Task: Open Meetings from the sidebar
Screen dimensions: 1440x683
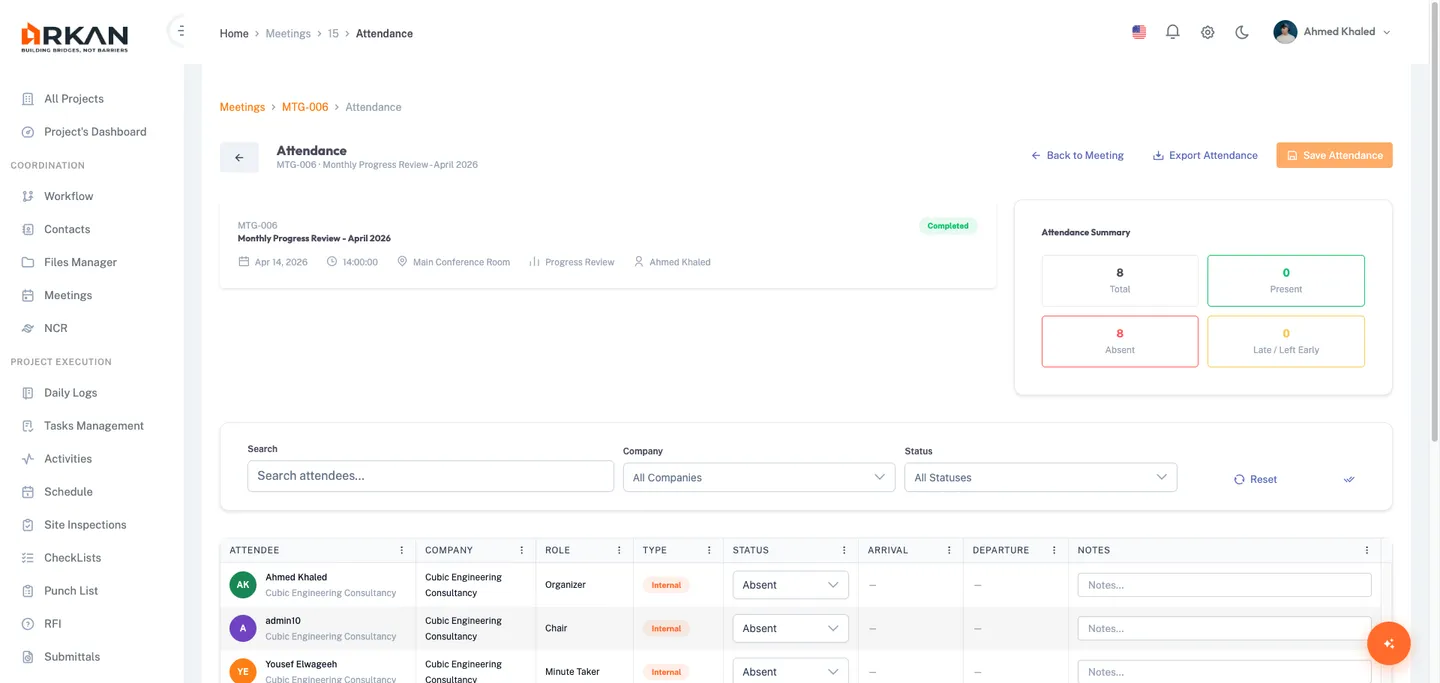Action: (x=67, y=295)
